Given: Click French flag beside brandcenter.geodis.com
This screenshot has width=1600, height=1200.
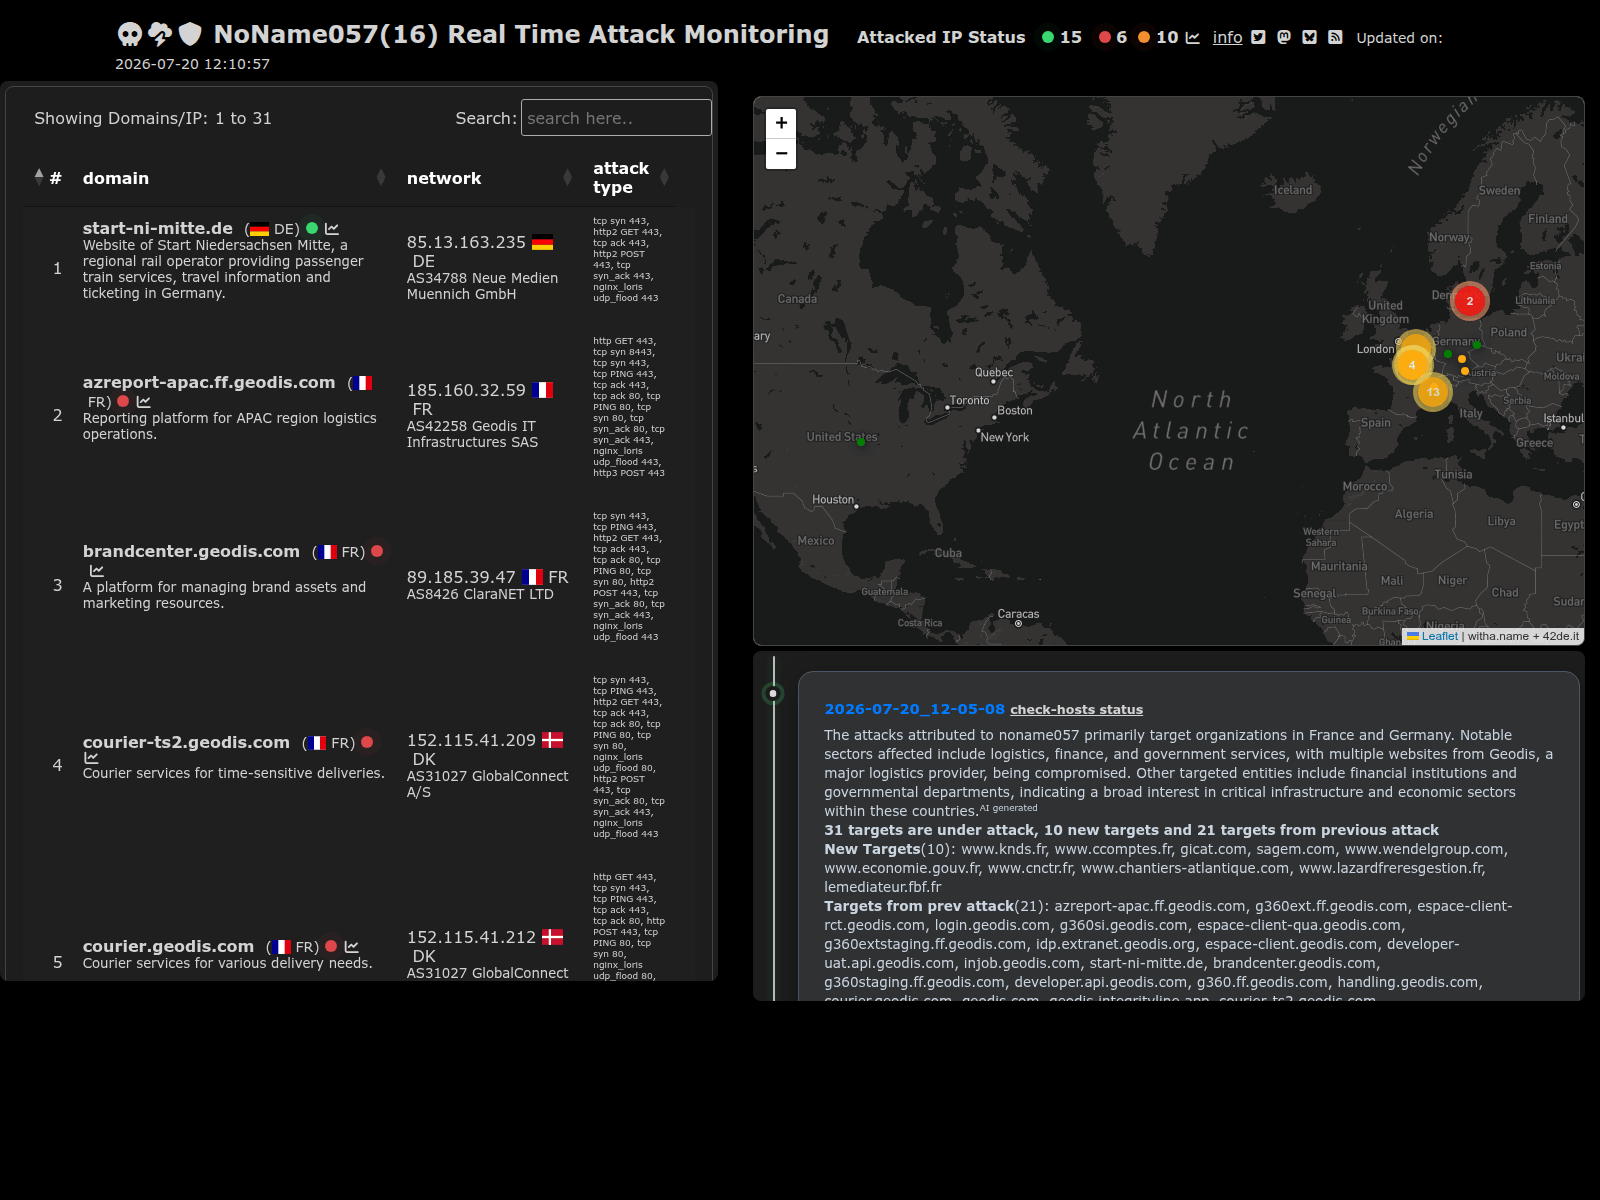Looking at the screenshot, I should click(x=327, y=552).
